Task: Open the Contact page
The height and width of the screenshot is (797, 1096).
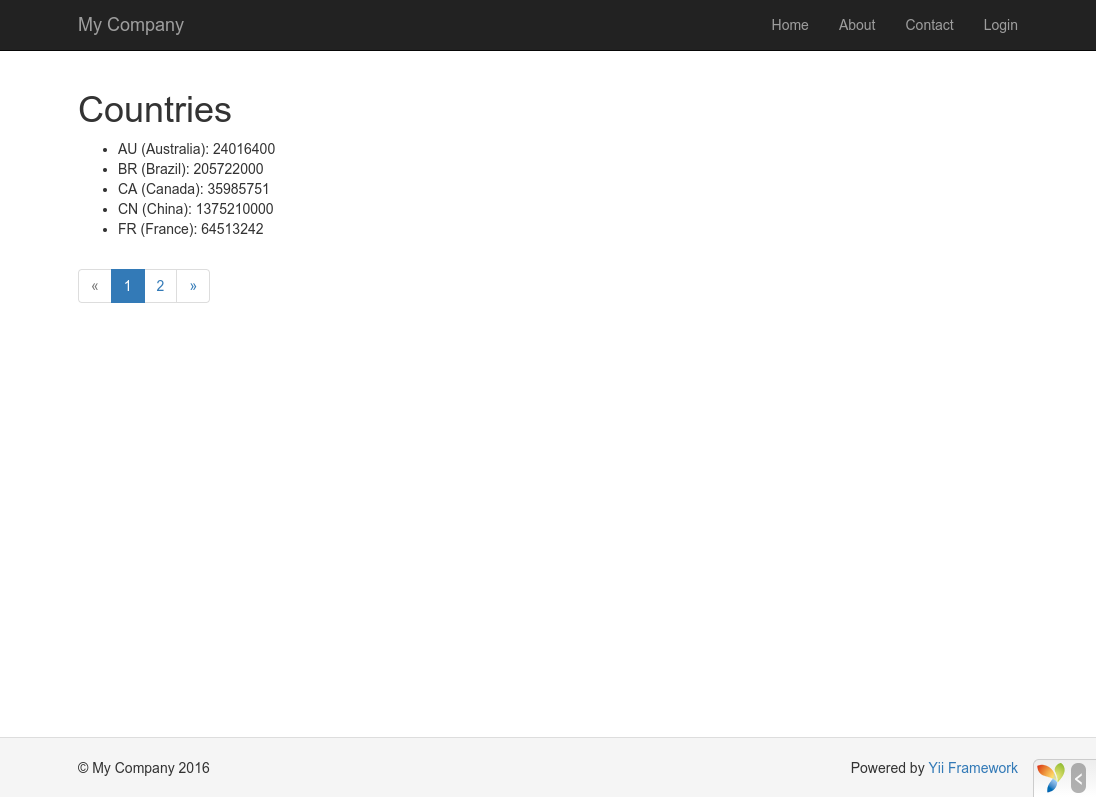Action: tap(929, 25)
